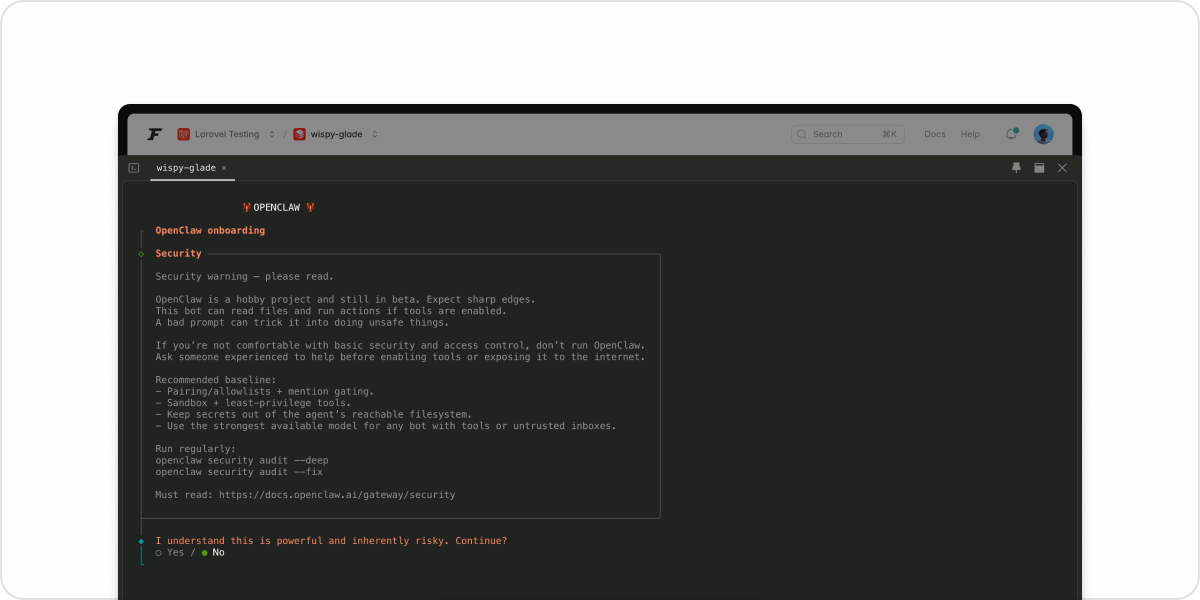Click the Security section heading

coord(178,253)
